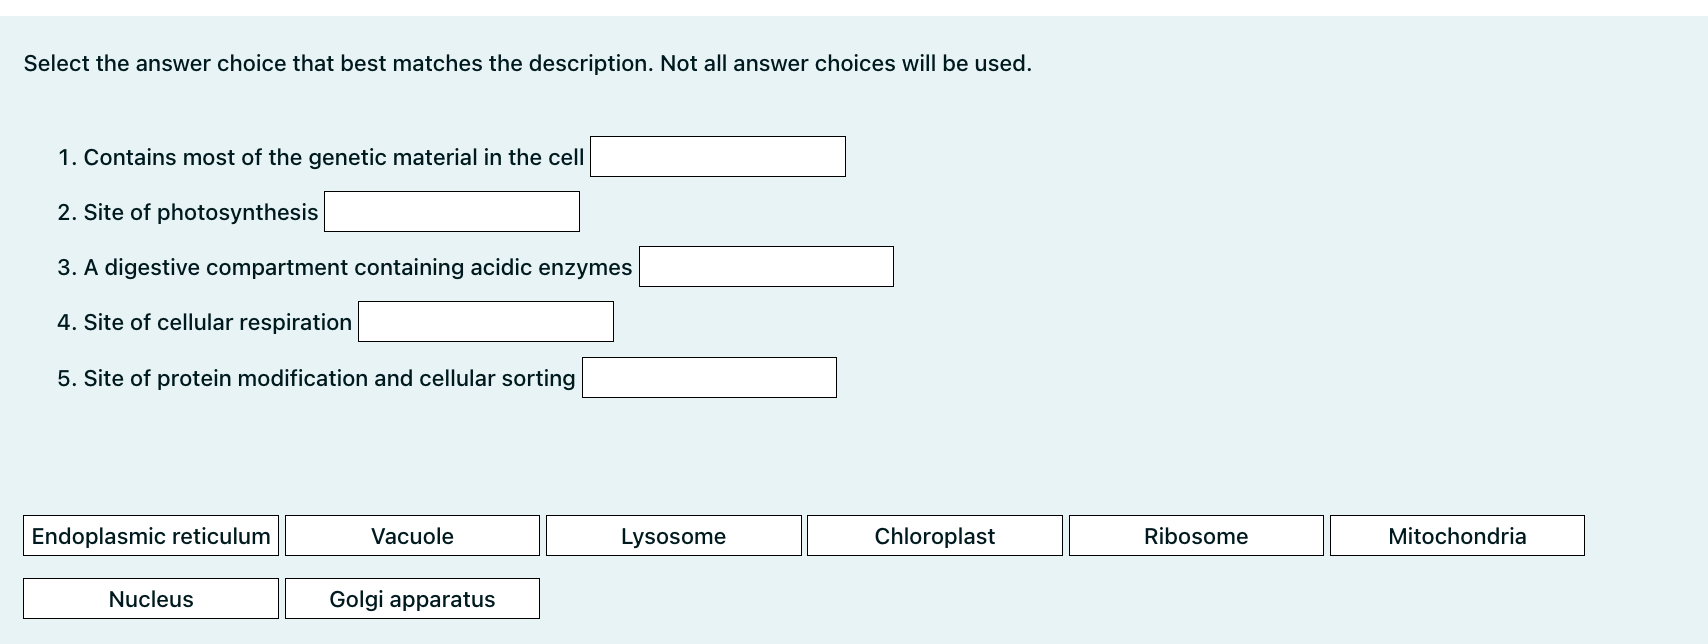Open the answer box for question 1
The width and height of the screenshot is (1708, 644).
tap(717, 156)
